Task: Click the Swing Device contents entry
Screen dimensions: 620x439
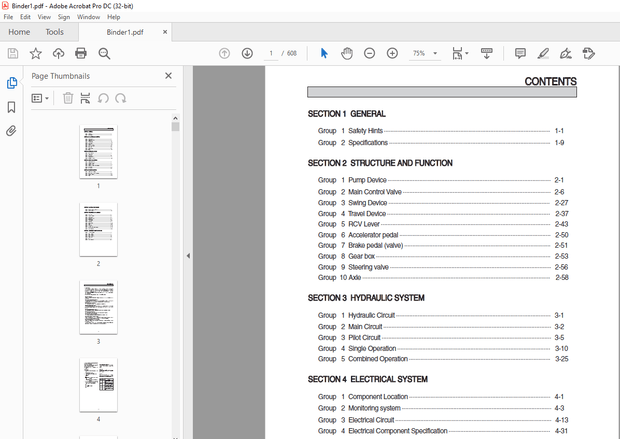Action: click(367, 203)
